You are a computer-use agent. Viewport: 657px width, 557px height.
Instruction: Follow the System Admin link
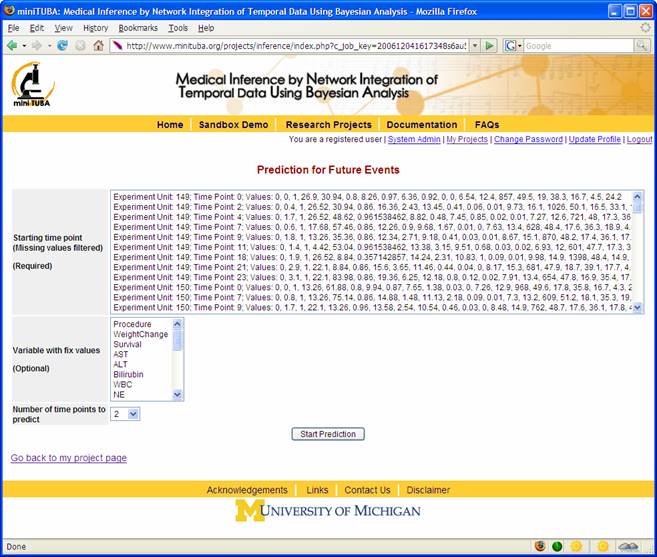click(414, 139)
